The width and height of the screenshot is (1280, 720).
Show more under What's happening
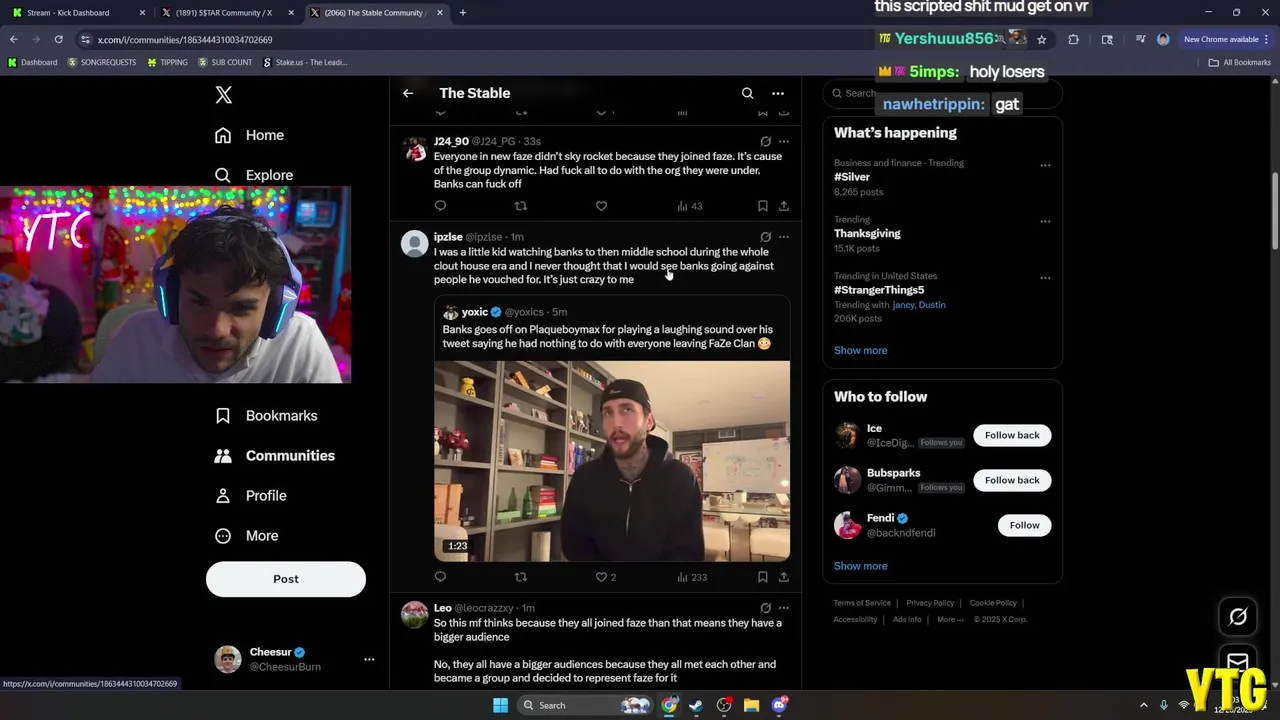click(860, 350)
